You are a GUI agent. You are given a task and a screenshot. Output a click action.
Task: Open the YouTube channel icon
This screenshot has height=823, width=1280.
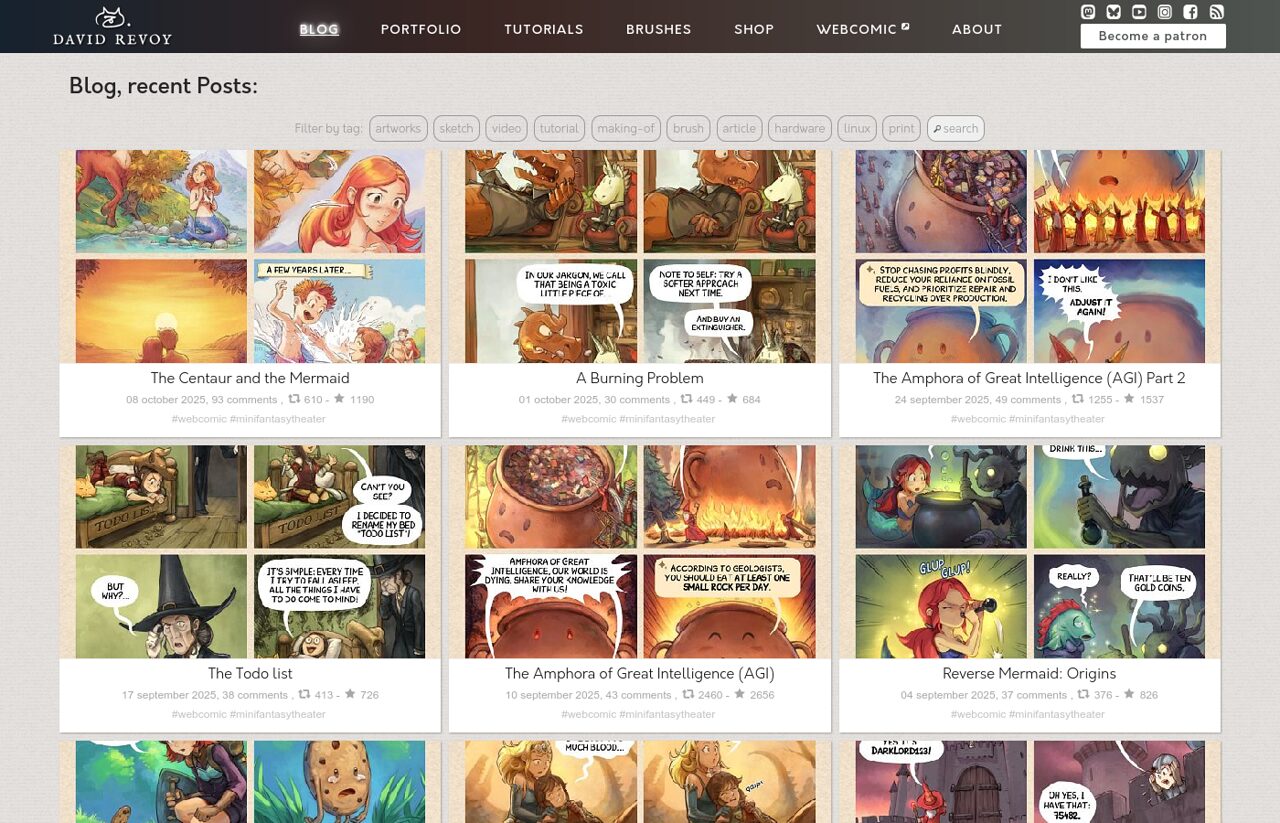[1139, 12]
